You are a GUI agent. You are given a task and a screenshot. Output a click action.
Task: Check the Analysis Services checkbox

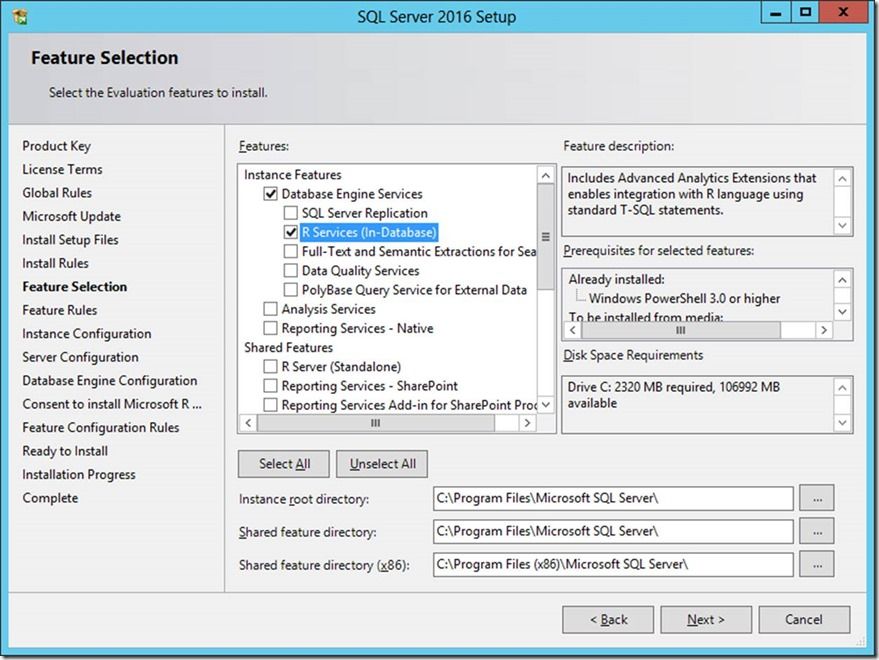coord(270,309)
